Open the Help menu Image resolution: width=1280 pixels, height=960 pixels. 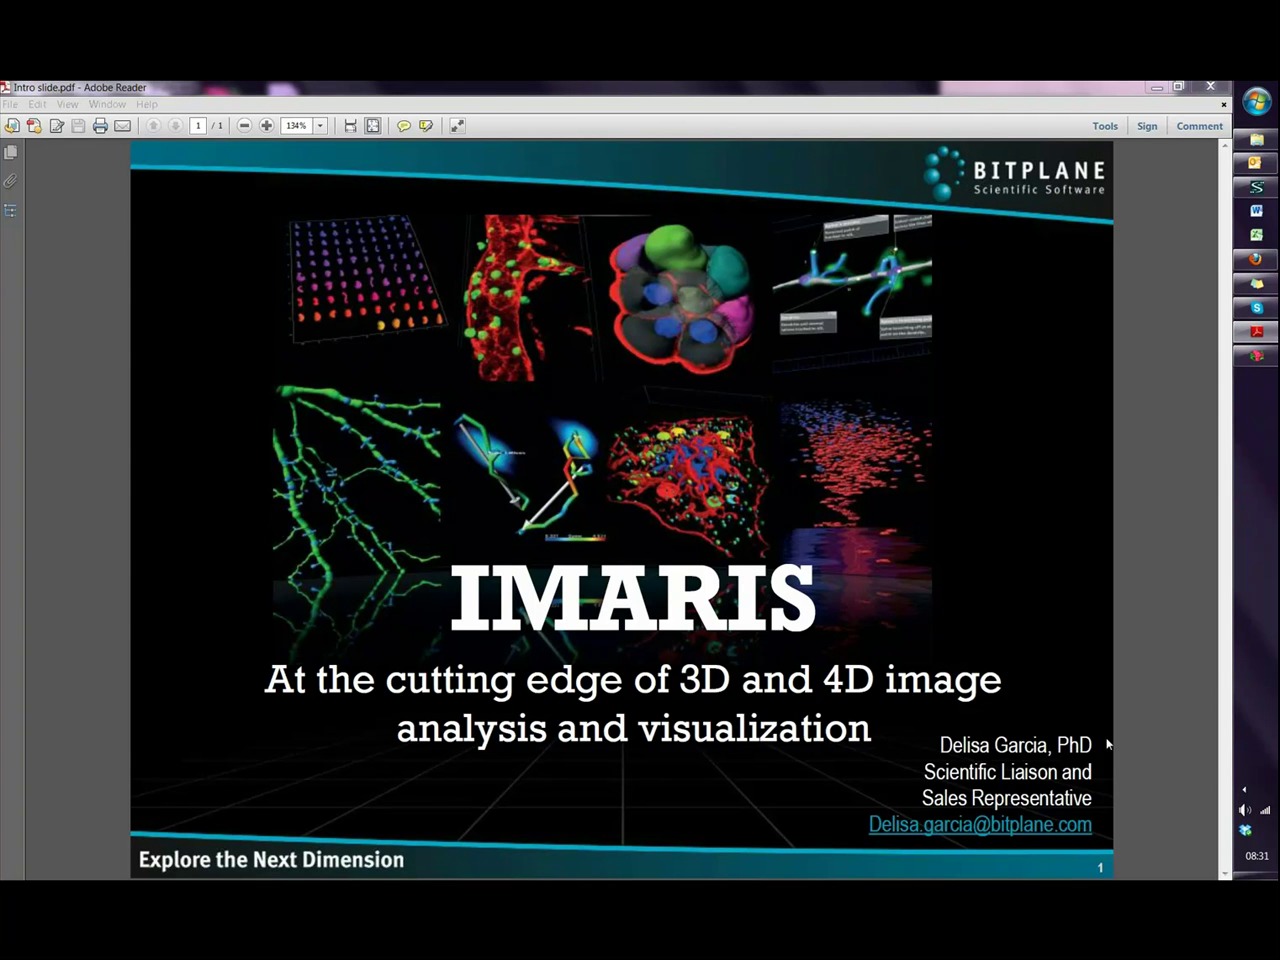point(147,104)
